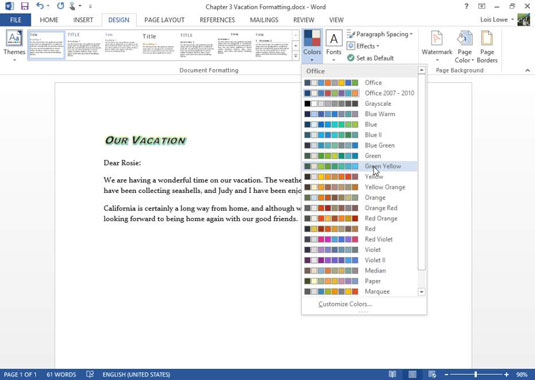Open the Effects dropdown
This screenshot has height=380, width=535.
click(x=363, y=46)
